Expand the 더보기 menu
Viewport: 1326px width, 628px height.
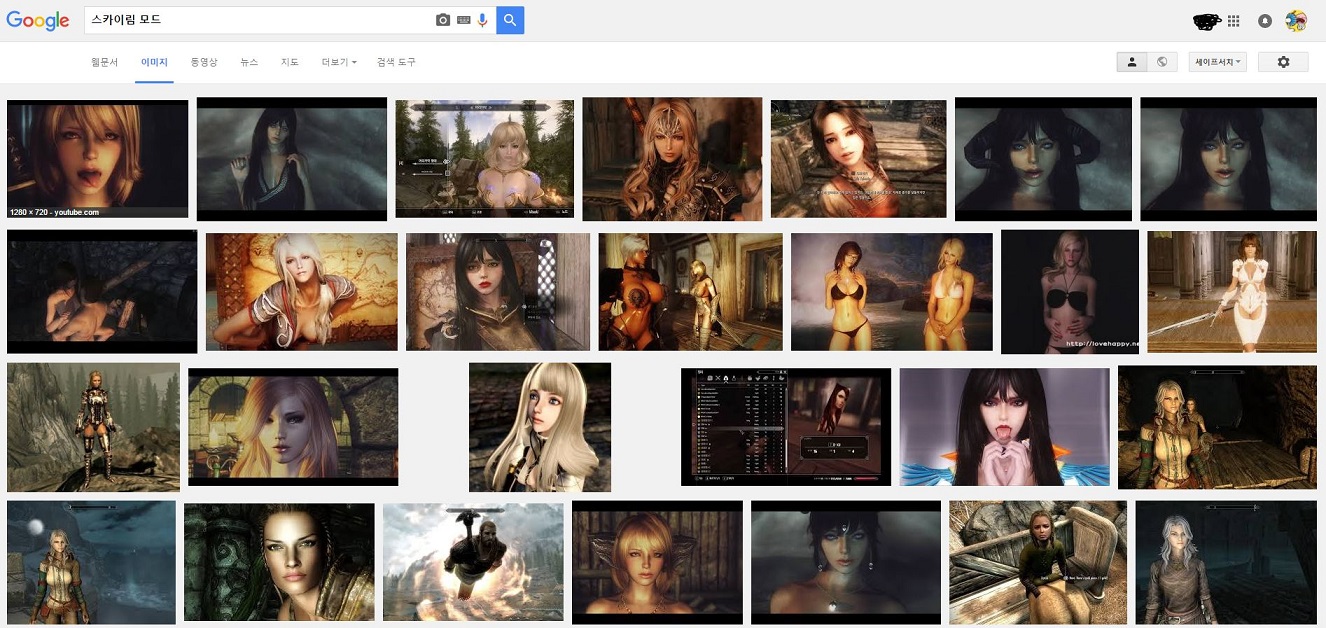point(339,62)
